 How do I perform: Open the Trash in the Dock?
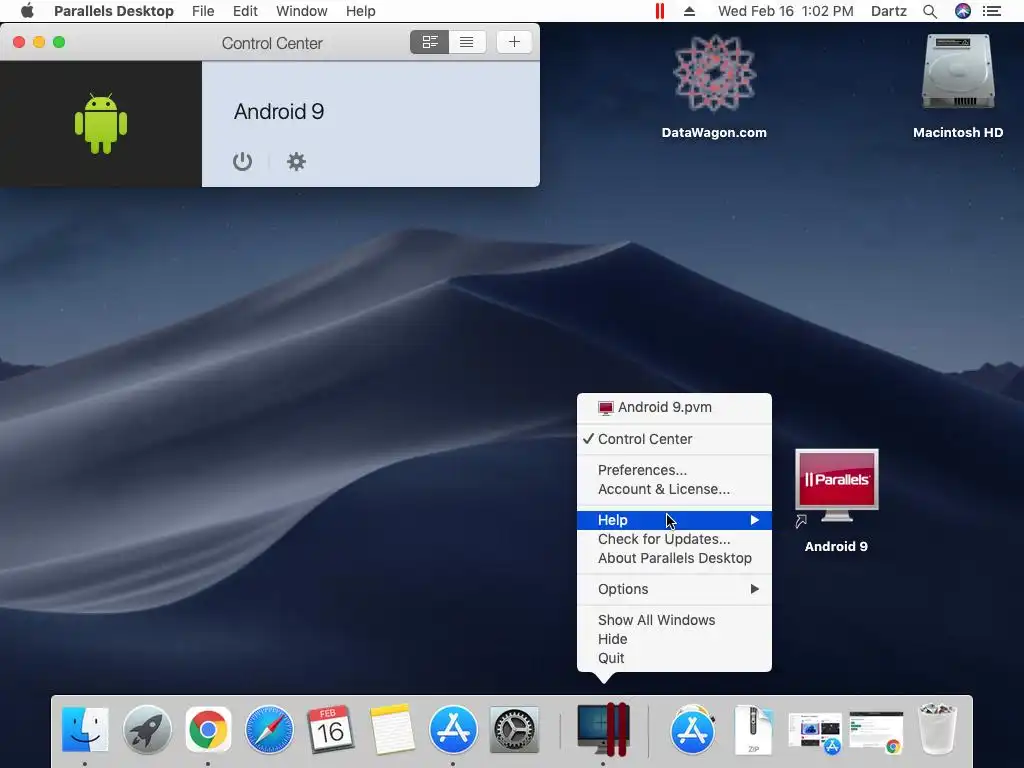(937, 729)
